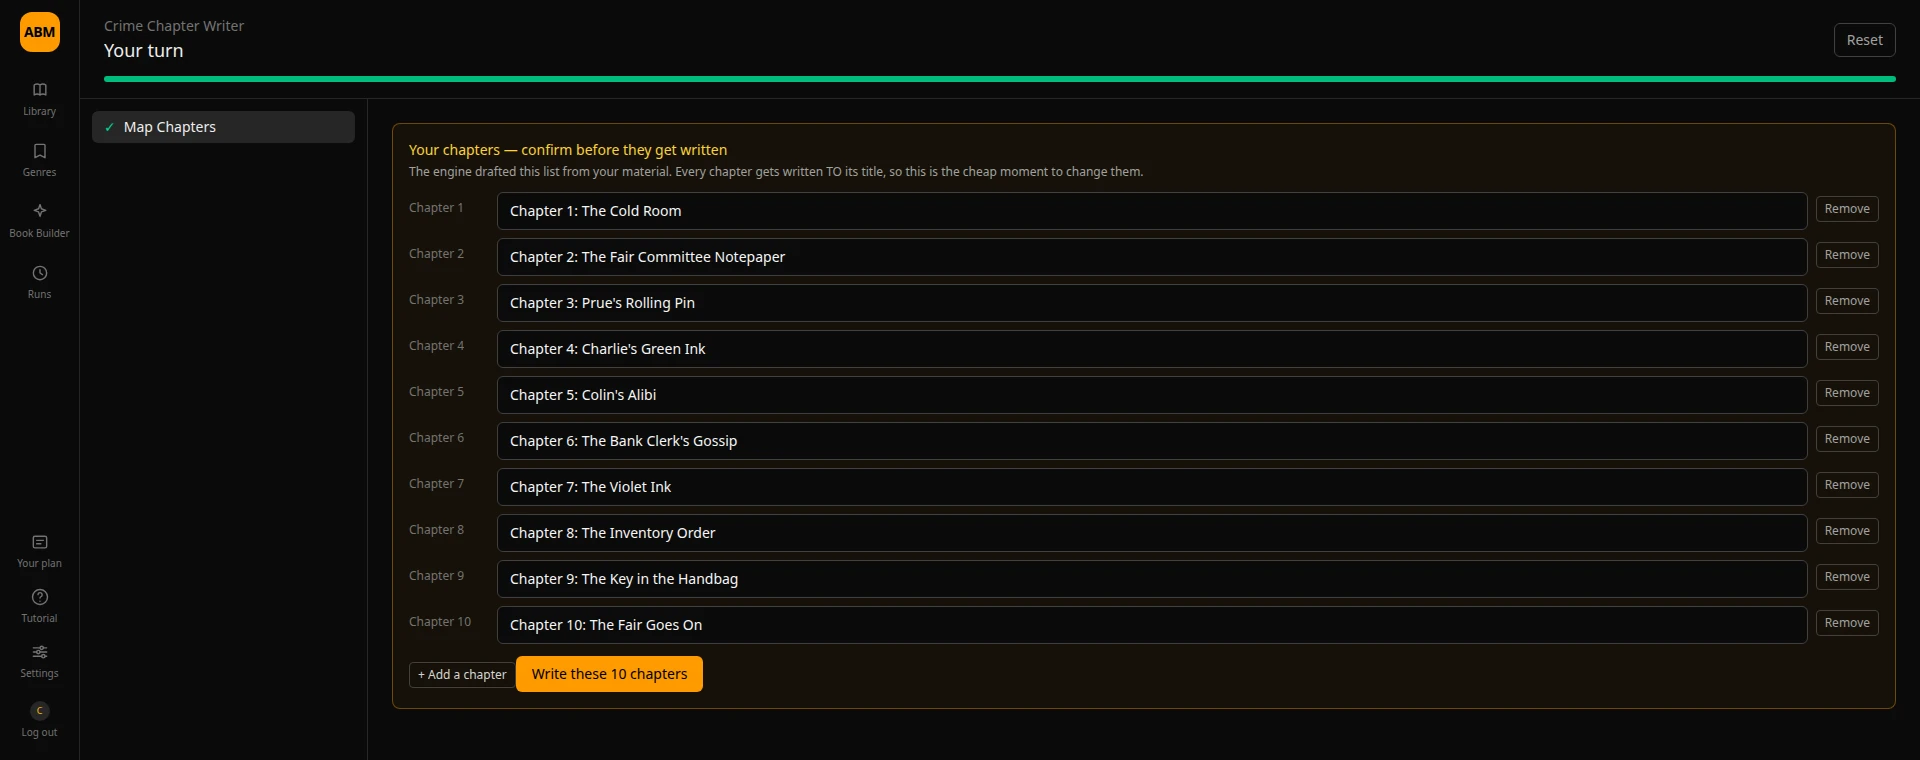
Task: Remove Chapter 4: Charlie's Green Ink
Action: (1847, 347)
